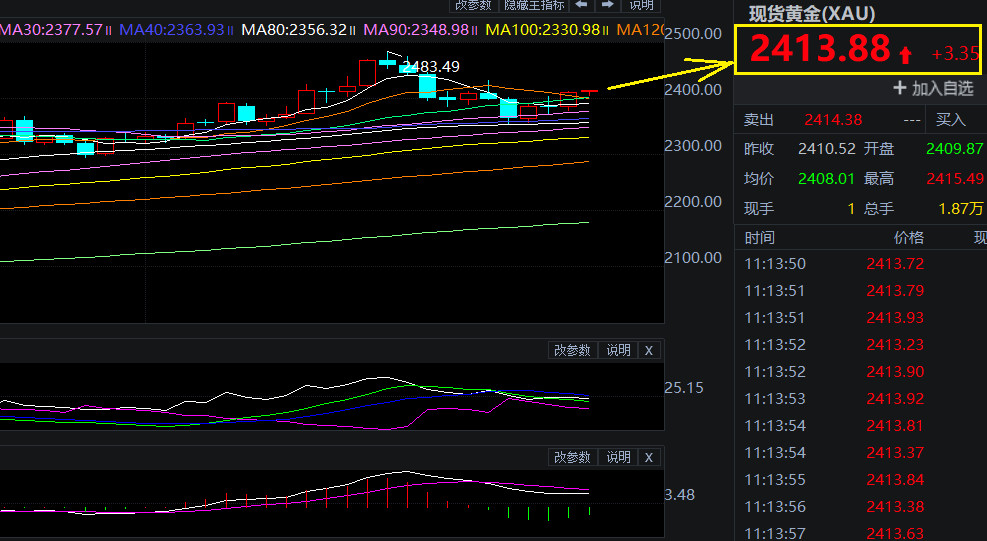
Task: Click the 时间 column header
Action: coord(759,238)
